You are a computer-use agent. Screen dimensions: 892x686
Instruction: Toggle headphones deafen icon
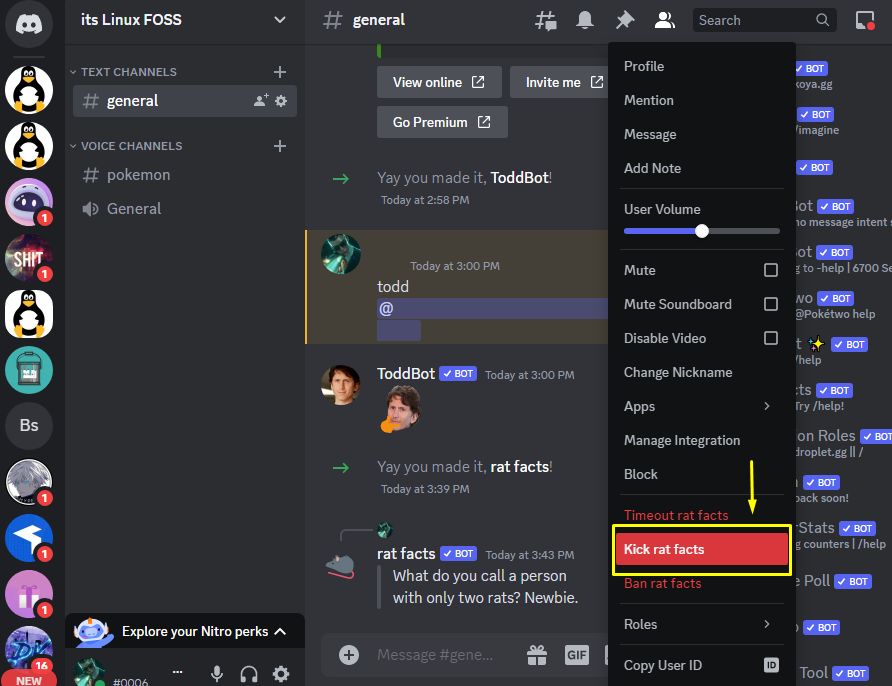(x=249, y=673)
